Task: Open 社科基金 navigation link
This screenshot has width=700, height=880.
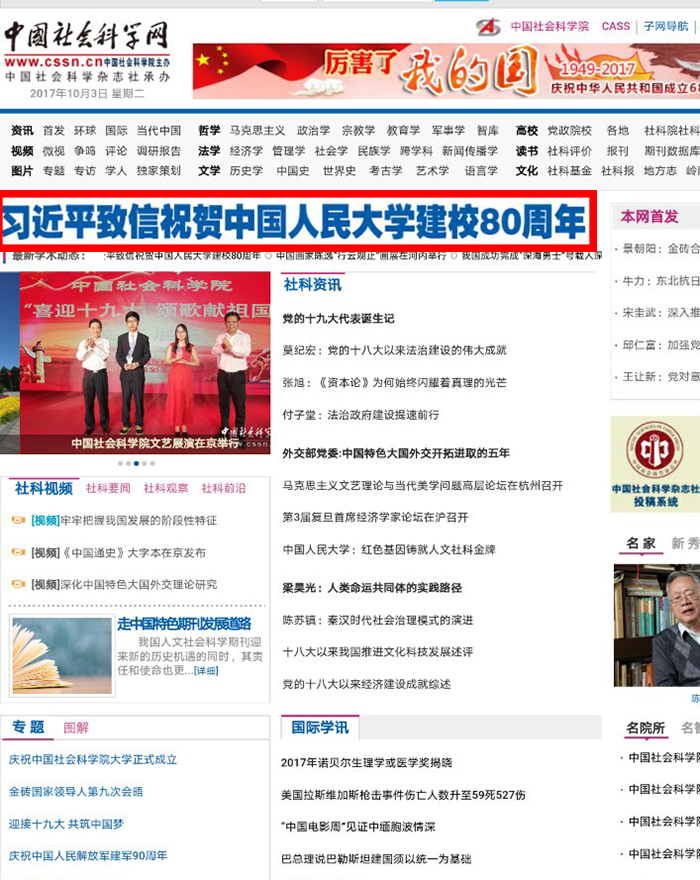Action: (x=570, y=171)
